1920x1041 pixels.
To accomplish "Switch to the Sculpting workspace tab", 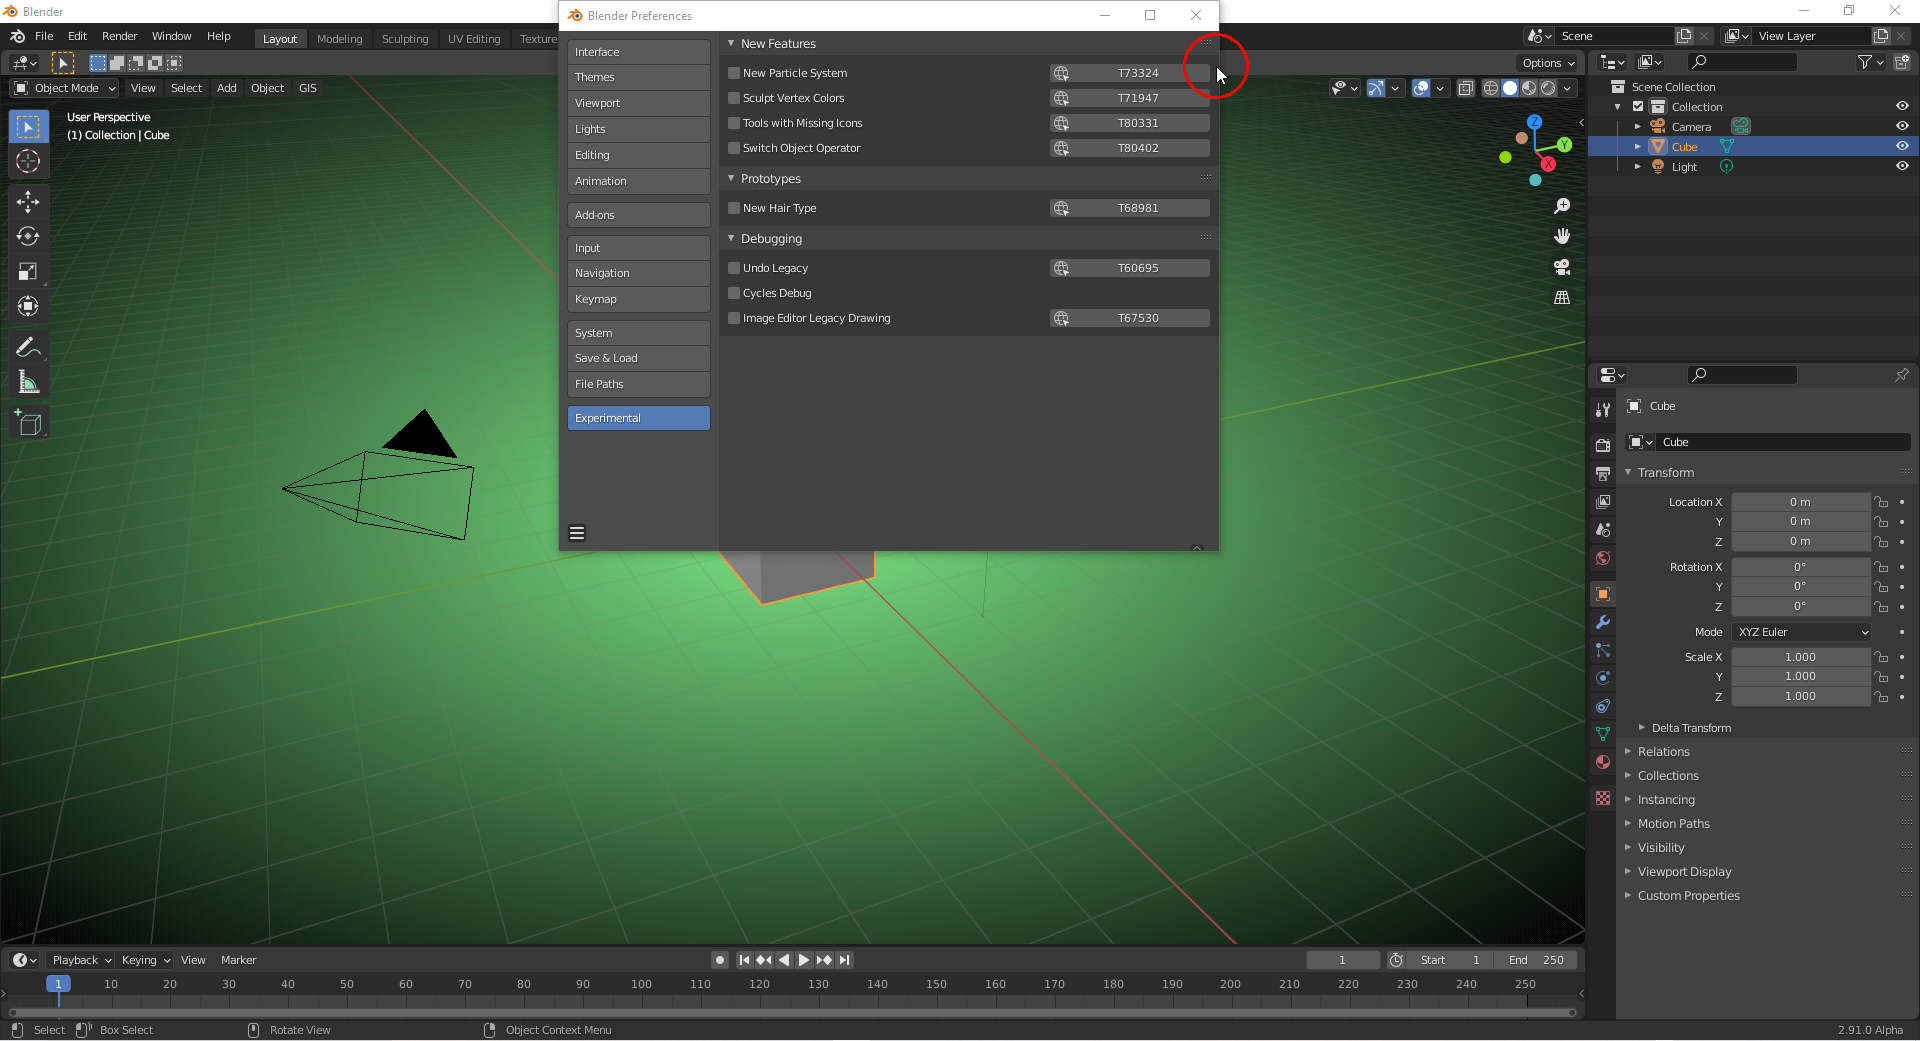I will click(x=405, y=39).
